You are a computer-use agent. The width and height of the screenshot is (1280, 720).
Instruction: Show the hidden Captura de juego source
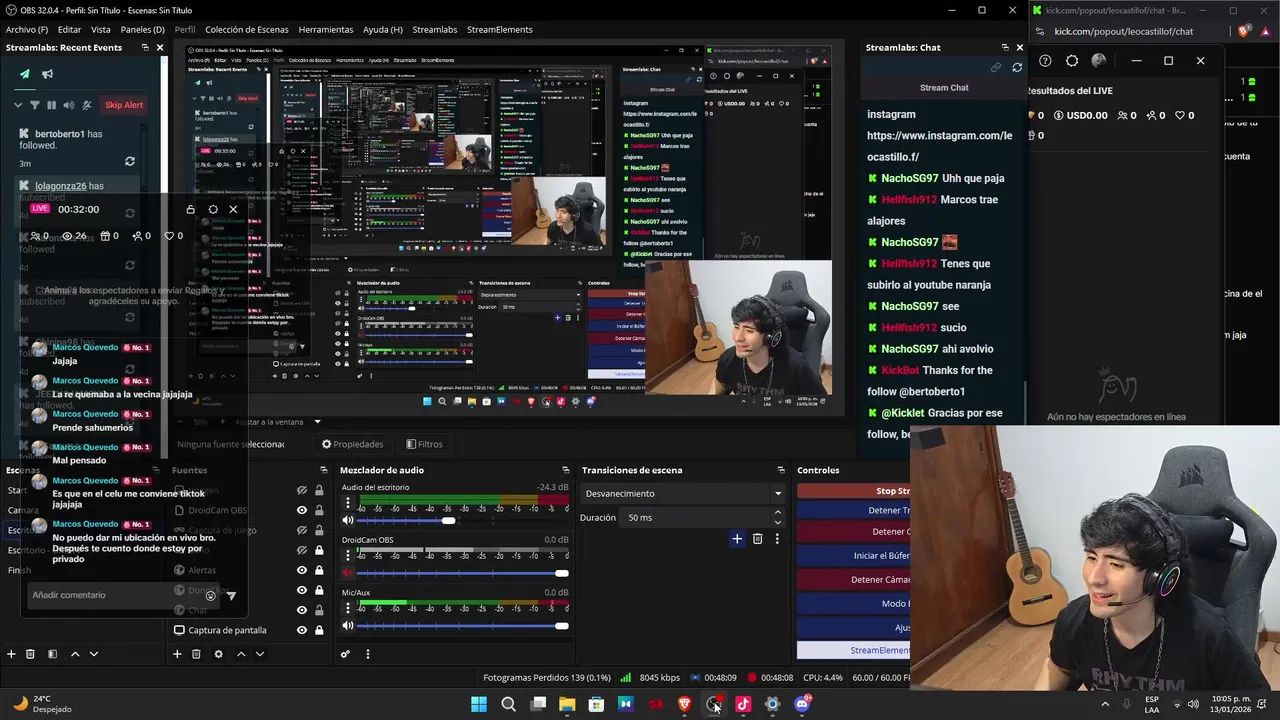(302, 530)
